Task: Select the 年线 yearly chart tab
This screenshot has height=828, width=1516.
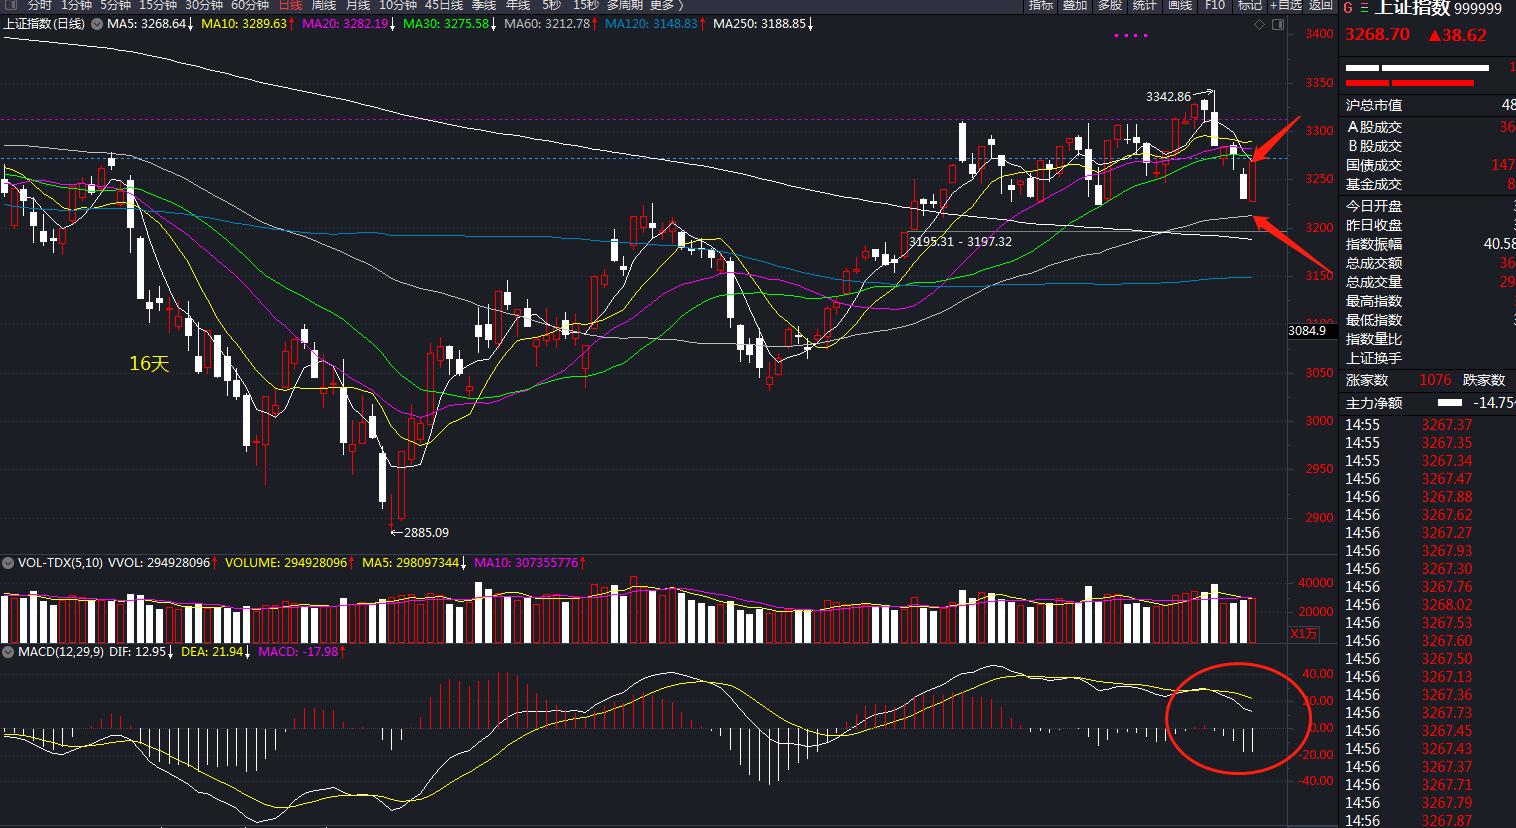Action: 518,6
